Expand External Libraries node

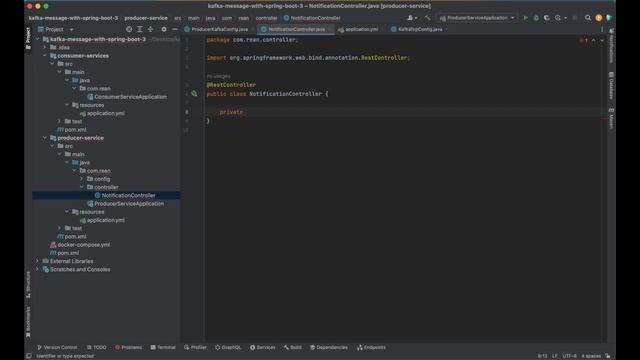click(38, 261)
